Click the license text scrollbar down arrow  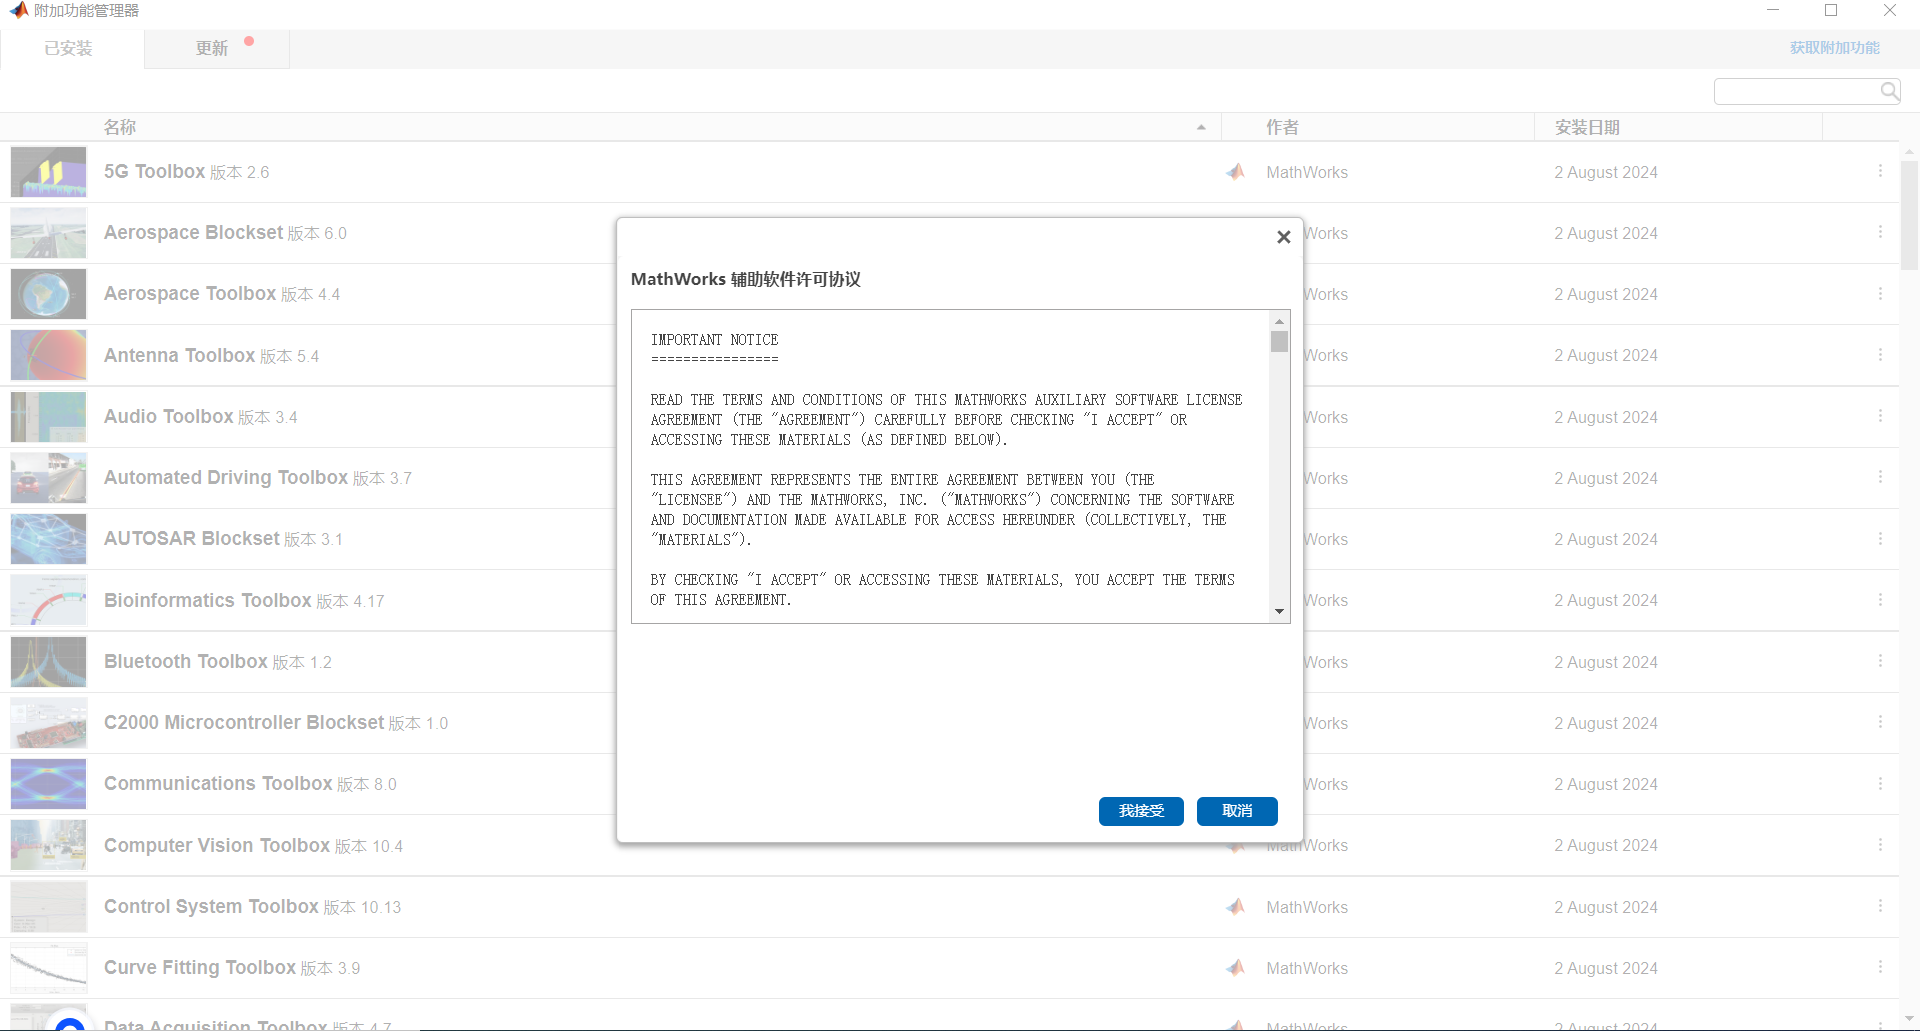pyautogui.click(x=1279, y=611)
